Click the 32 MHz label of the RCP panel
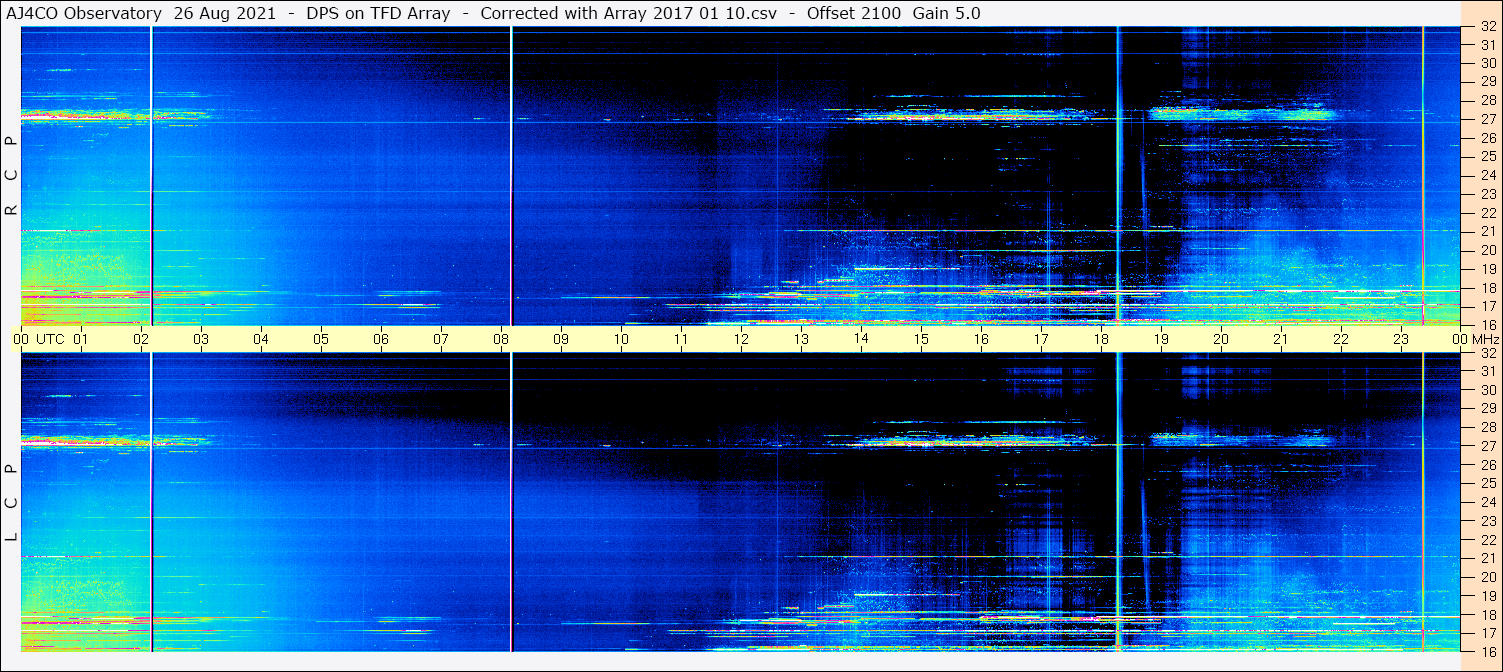 pyautogui.click(x=1487, y=27)
